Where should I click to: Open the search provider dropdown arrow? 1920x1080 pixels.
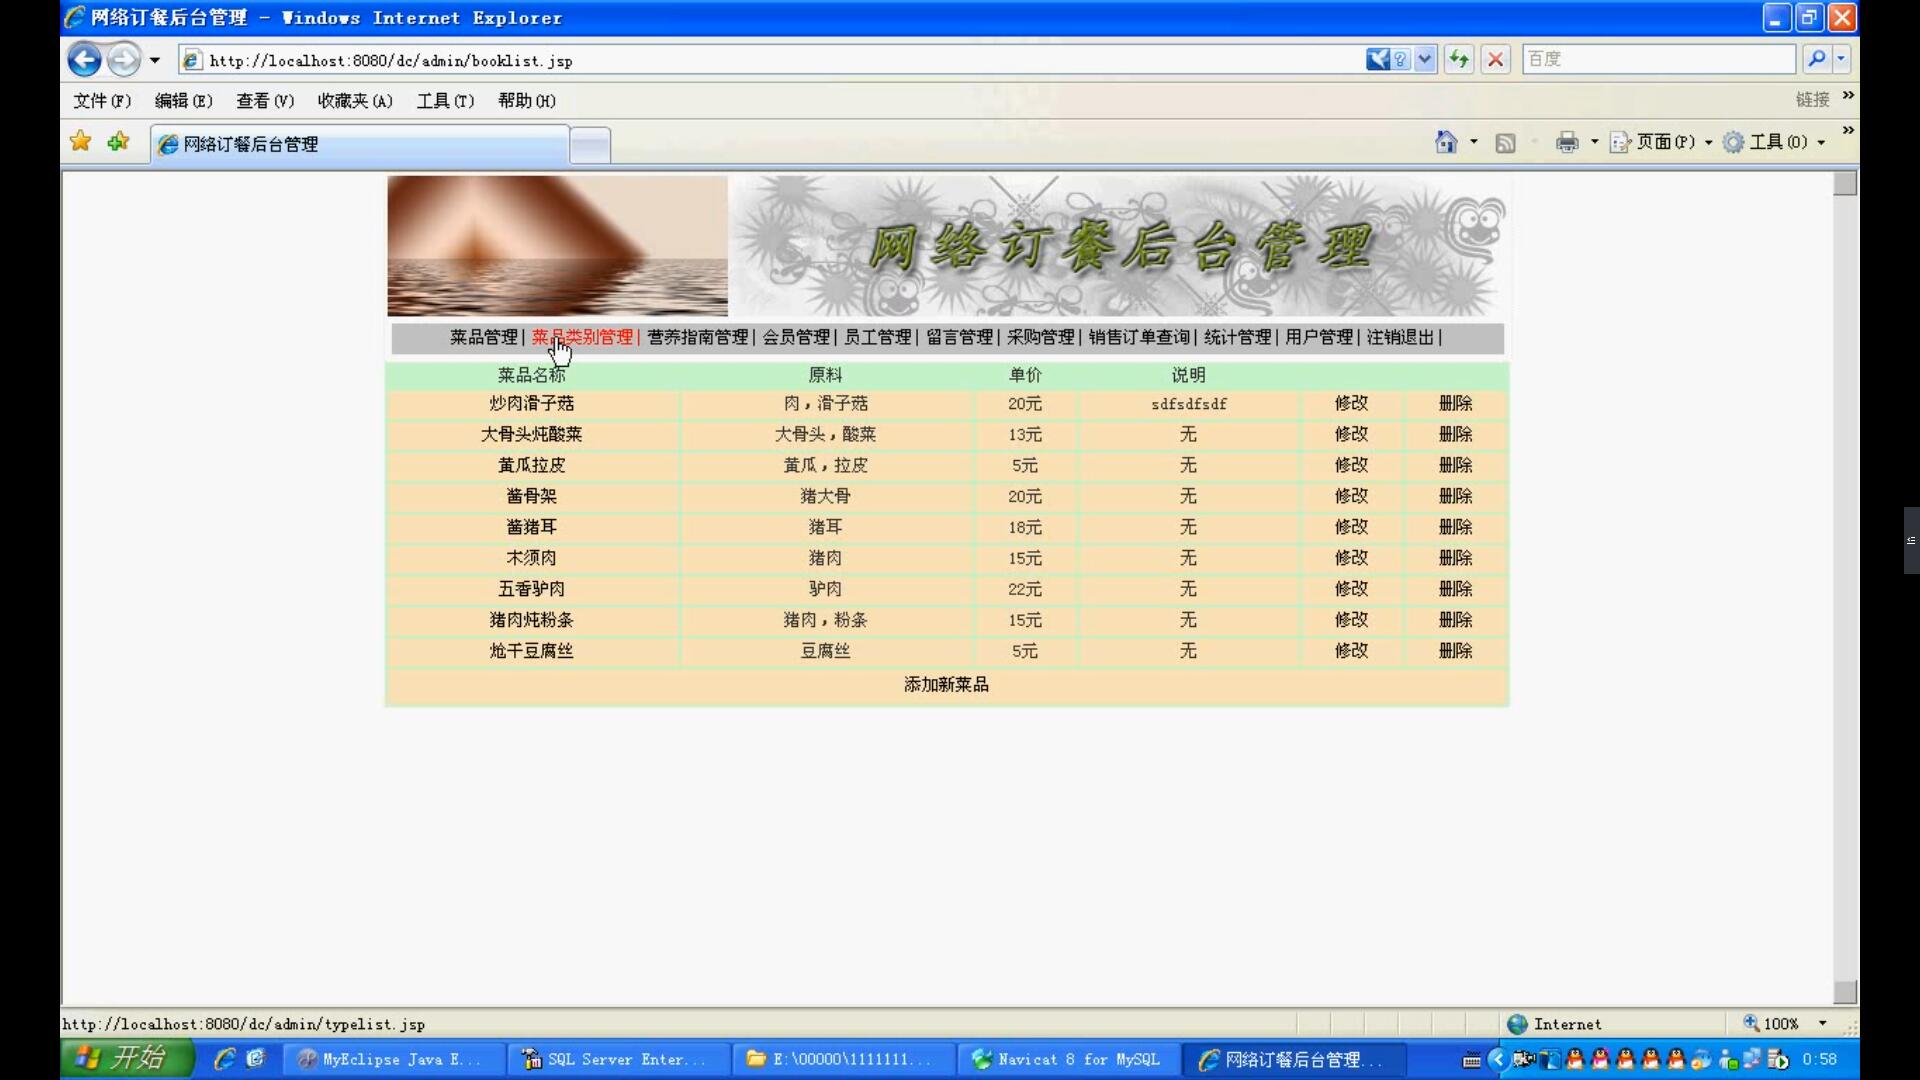pyautogui.click(x=1841, y=59)
